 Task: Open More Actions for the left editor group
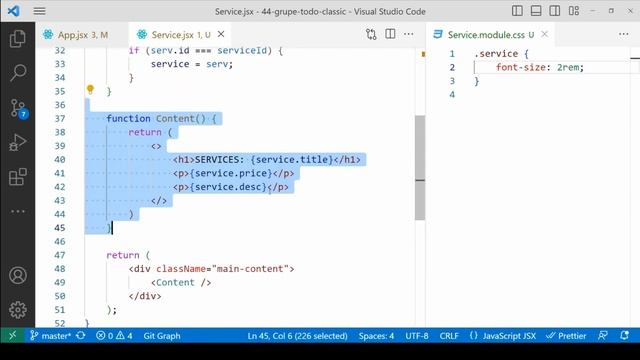click(x=409, y=34)
